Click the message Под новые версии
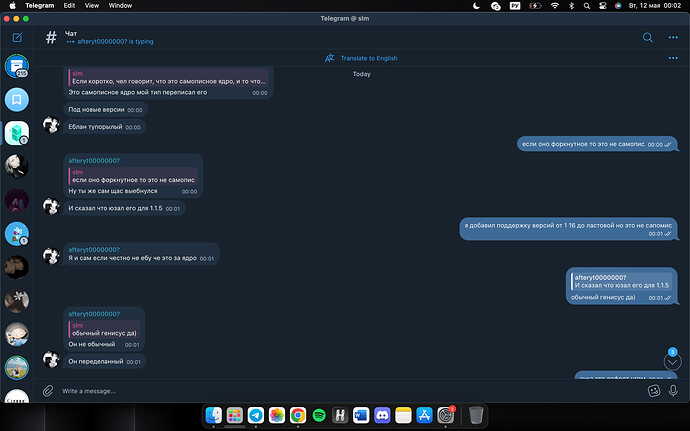 (x=105, y=110)
